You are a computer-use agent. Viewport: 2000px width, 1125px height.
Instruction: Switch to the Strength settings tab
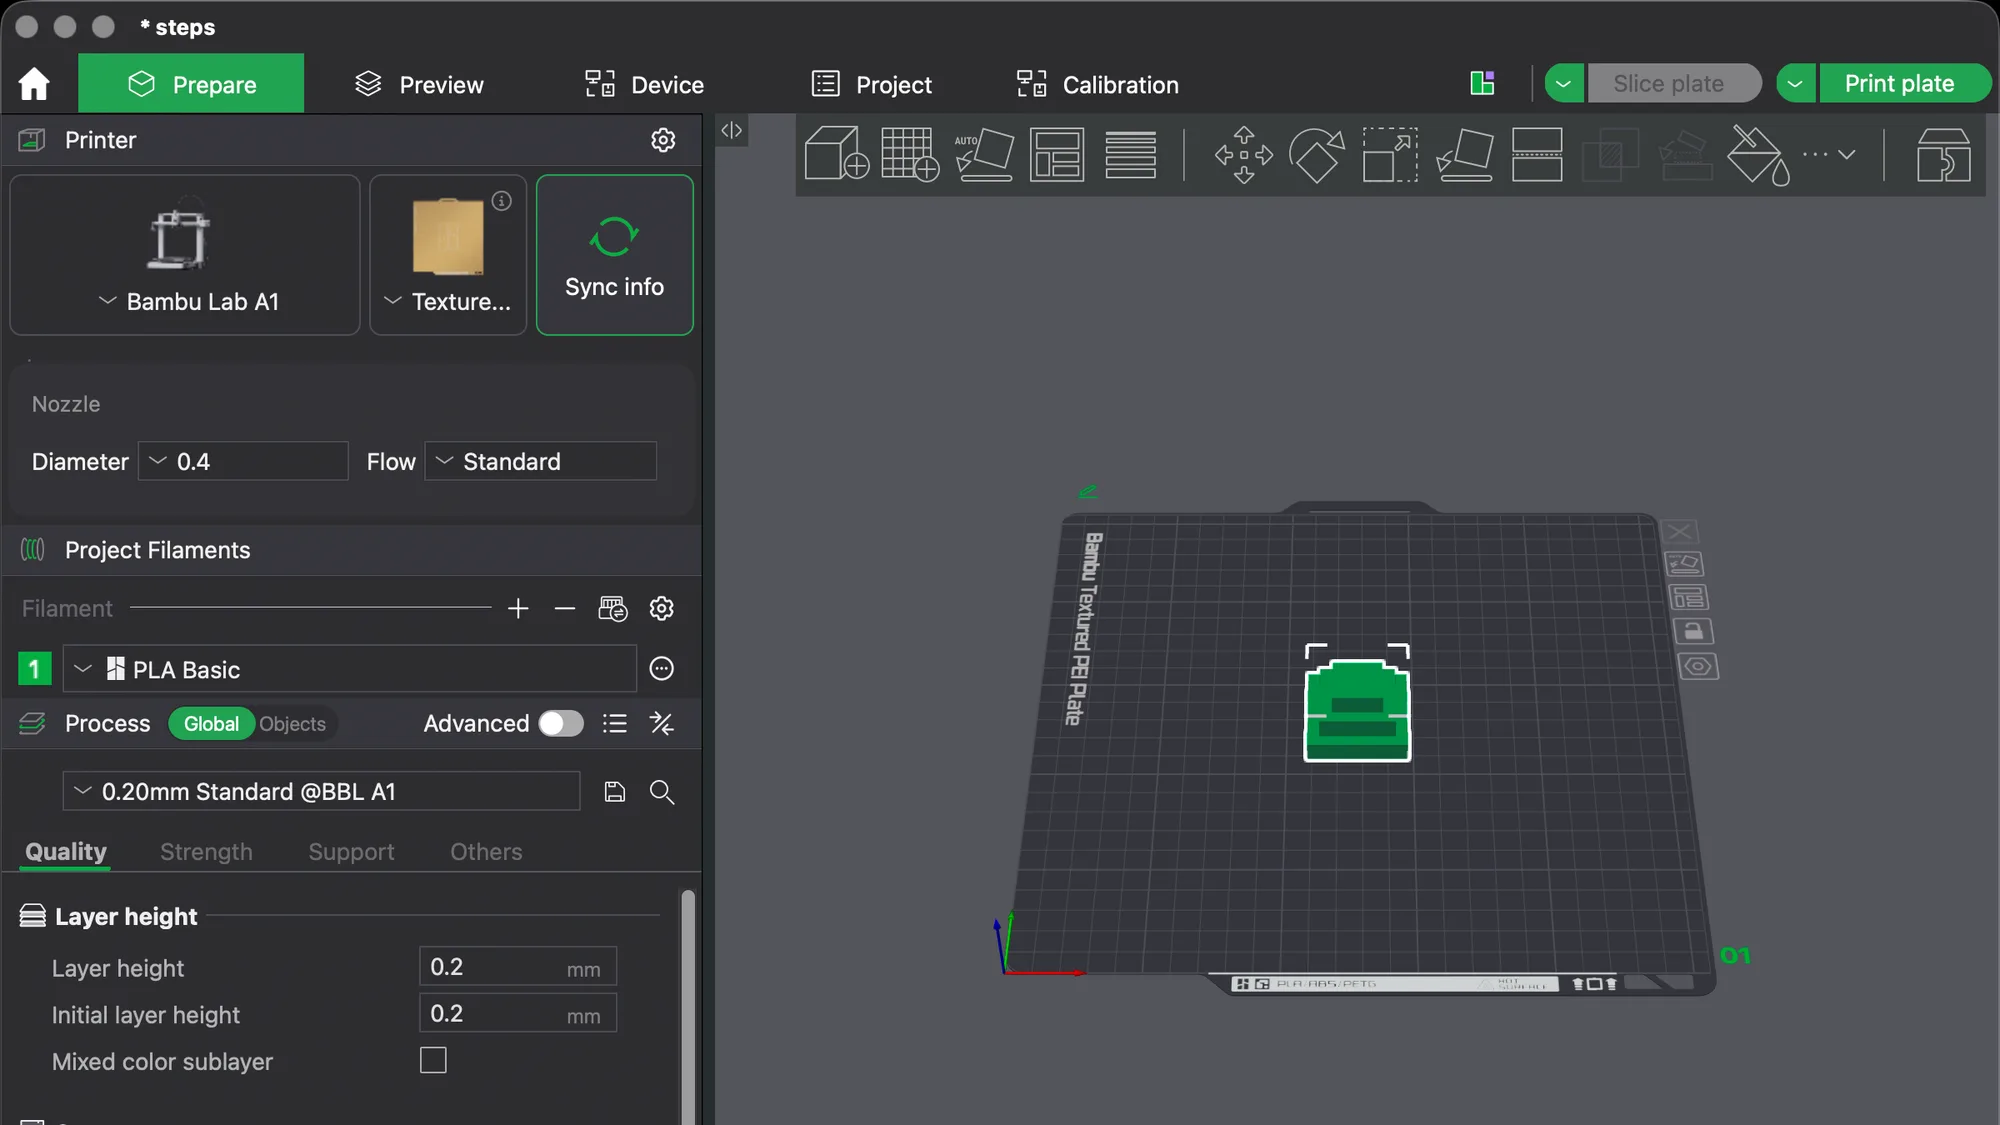tap(206, 852)
